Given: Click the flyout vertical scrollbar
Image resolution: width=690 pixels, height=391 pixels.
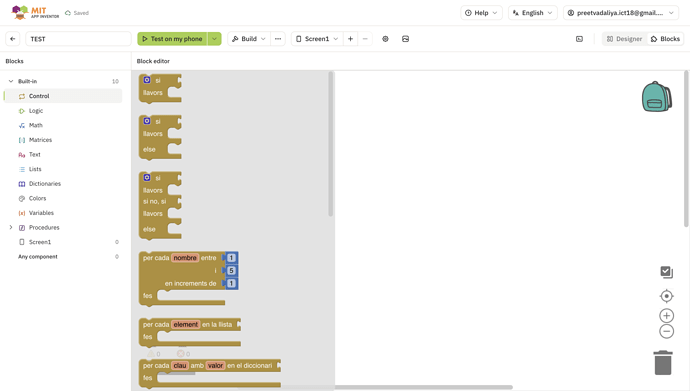Looking at the screenshot, I should point(330,144).
